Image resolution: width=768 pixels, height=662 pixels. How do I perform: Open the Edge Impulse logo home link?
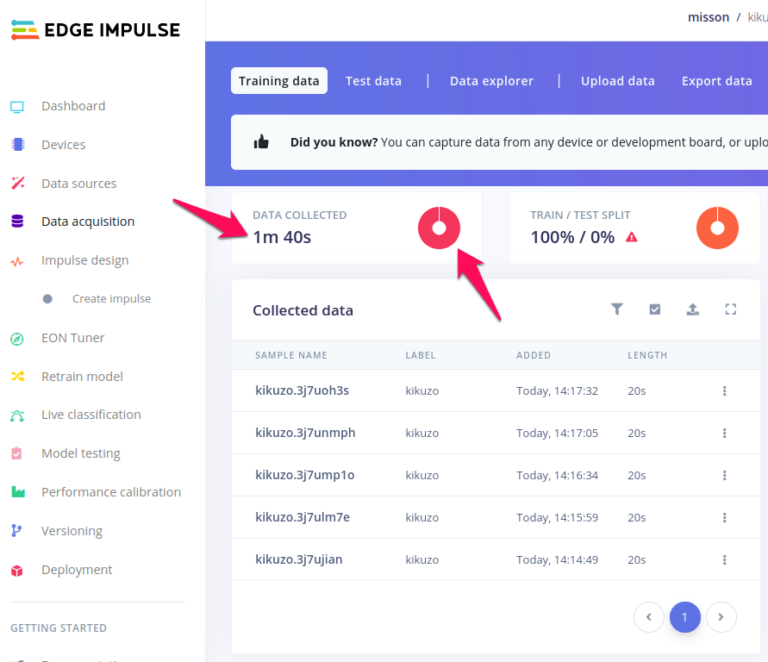96,30
